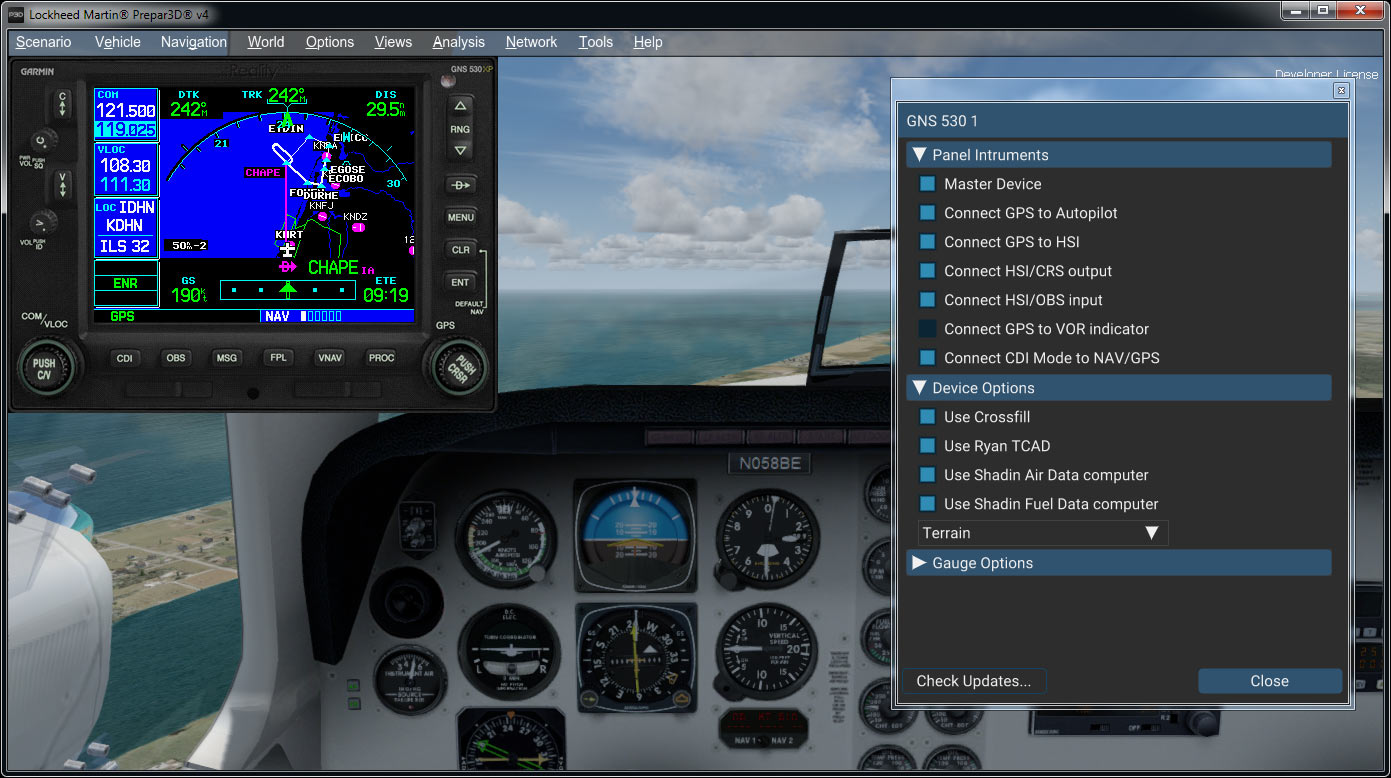The width and height of the screenshot is (1391, 778).
Task: Toggle Master Device checkbox
Action: pyautogui.click(x=927, y=184)
